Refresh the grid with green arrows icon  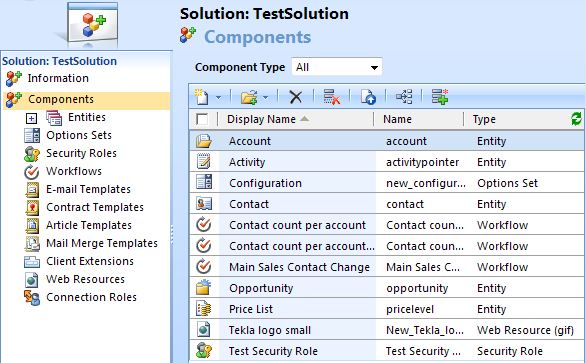point(577,119)
